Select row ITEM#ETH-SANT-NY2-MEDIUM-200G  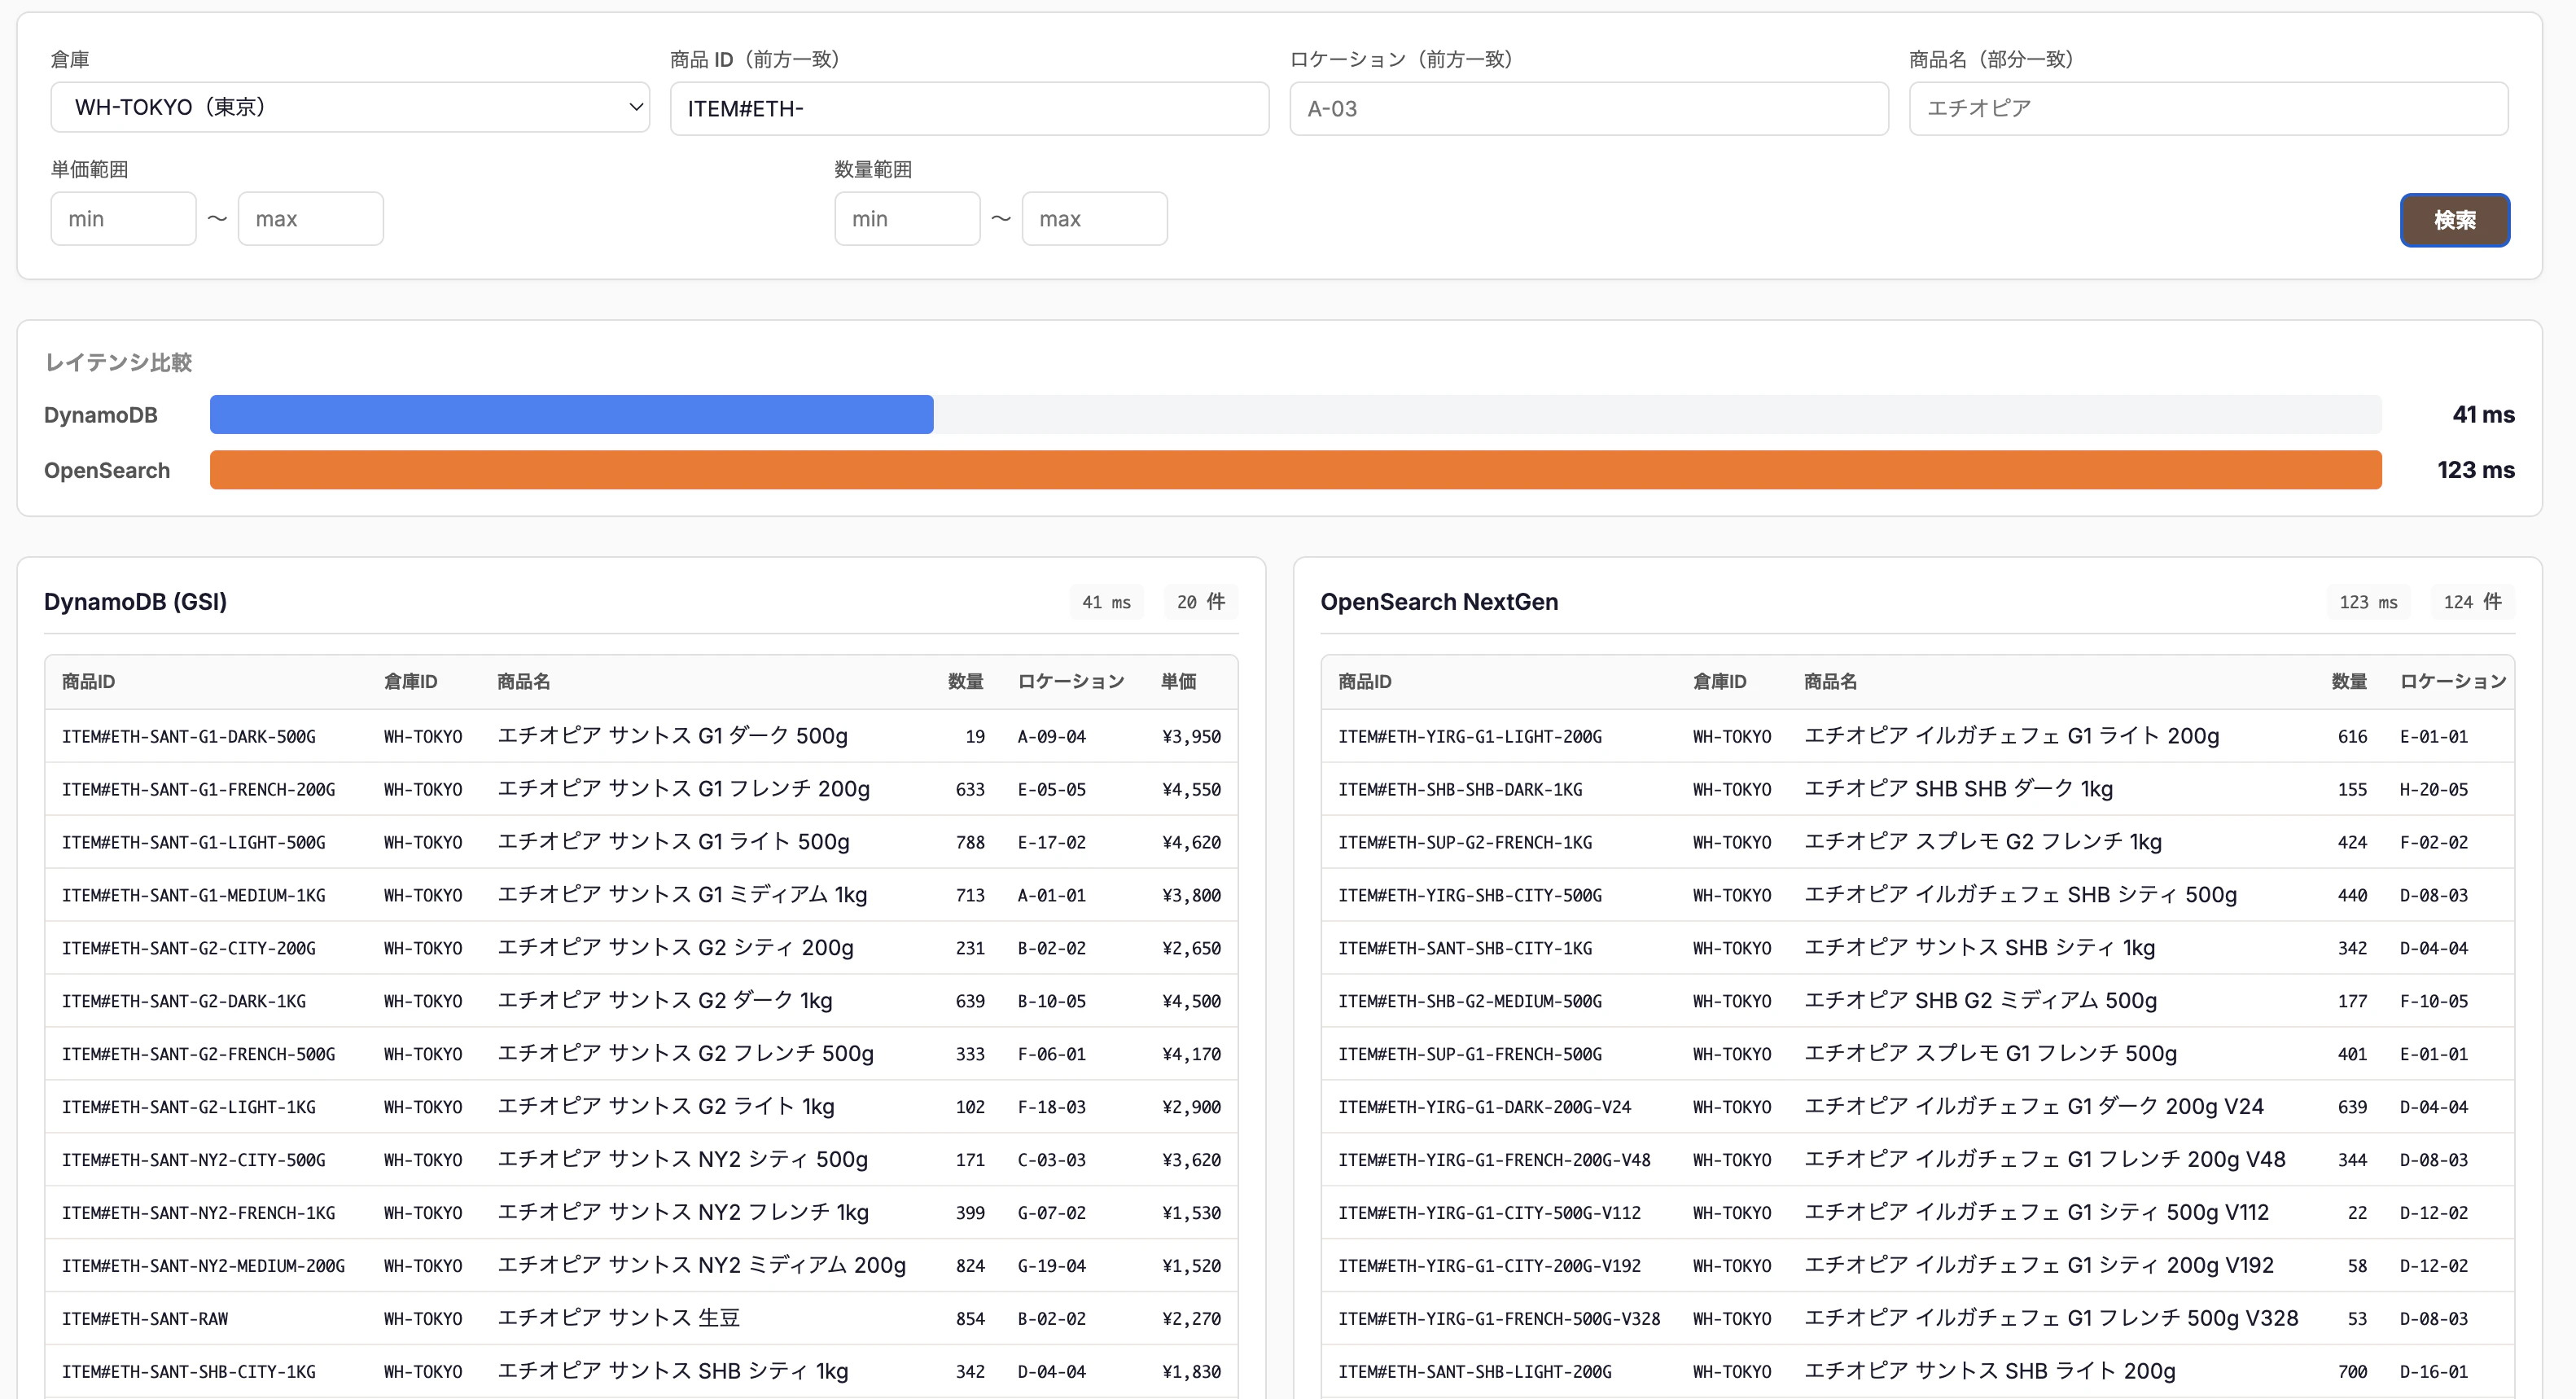click(x=641, y=1266)
